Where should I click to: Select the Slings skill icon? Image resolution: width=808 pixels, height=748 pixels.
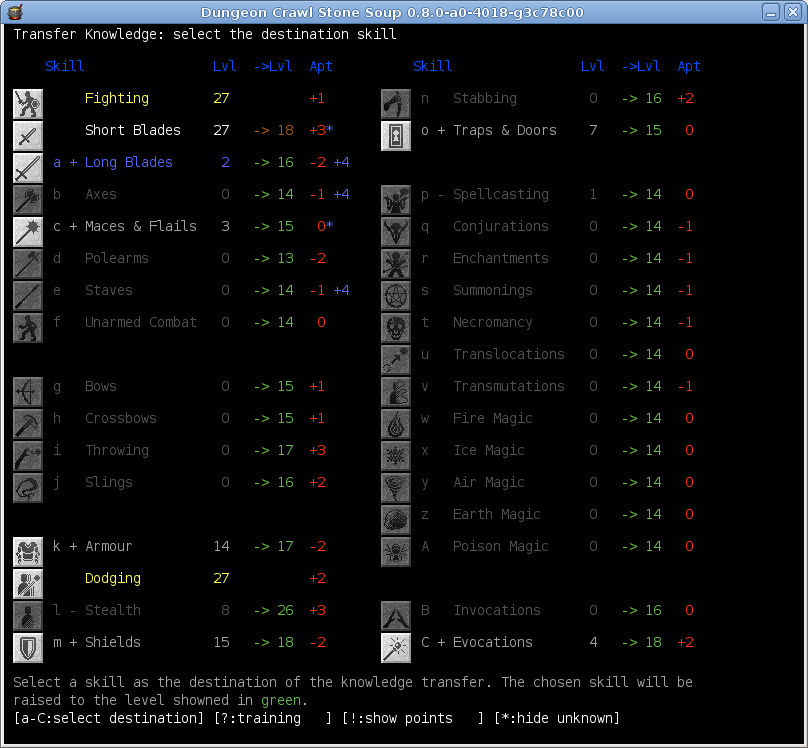pos(28,487)
